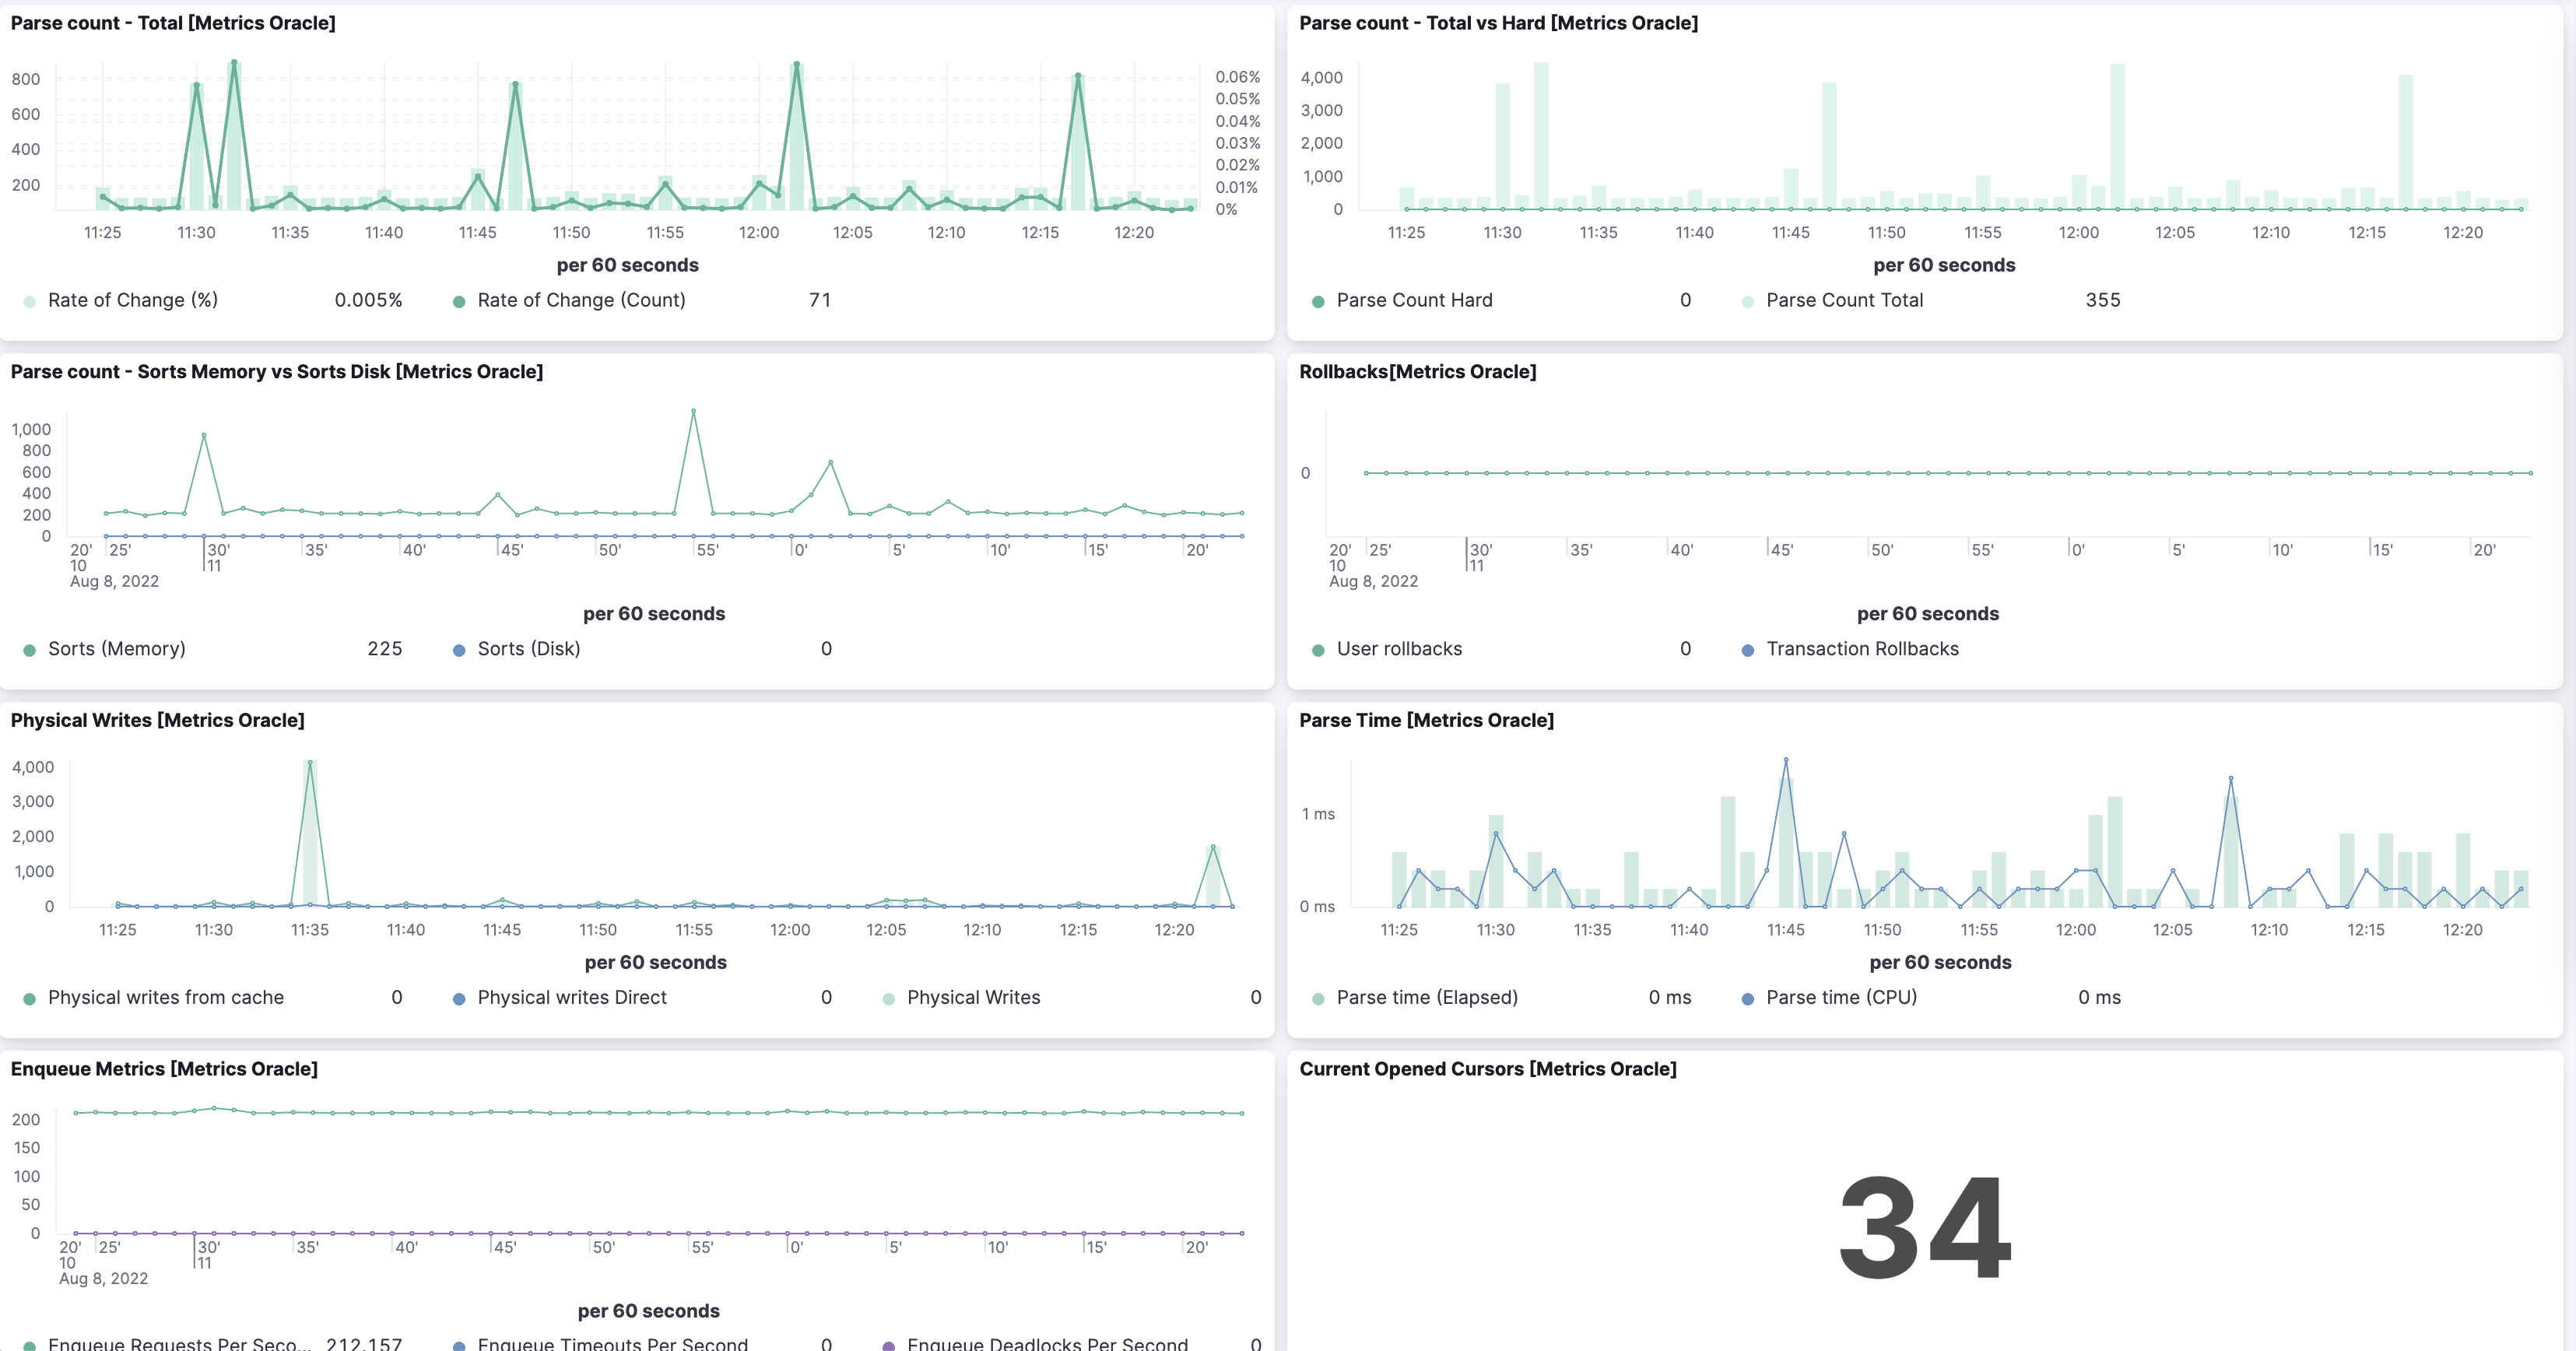Viewport: 2576px width, 1351px height.
Task: Click the Current Opened Cursors value 34
Action: coord(1925,1227)
